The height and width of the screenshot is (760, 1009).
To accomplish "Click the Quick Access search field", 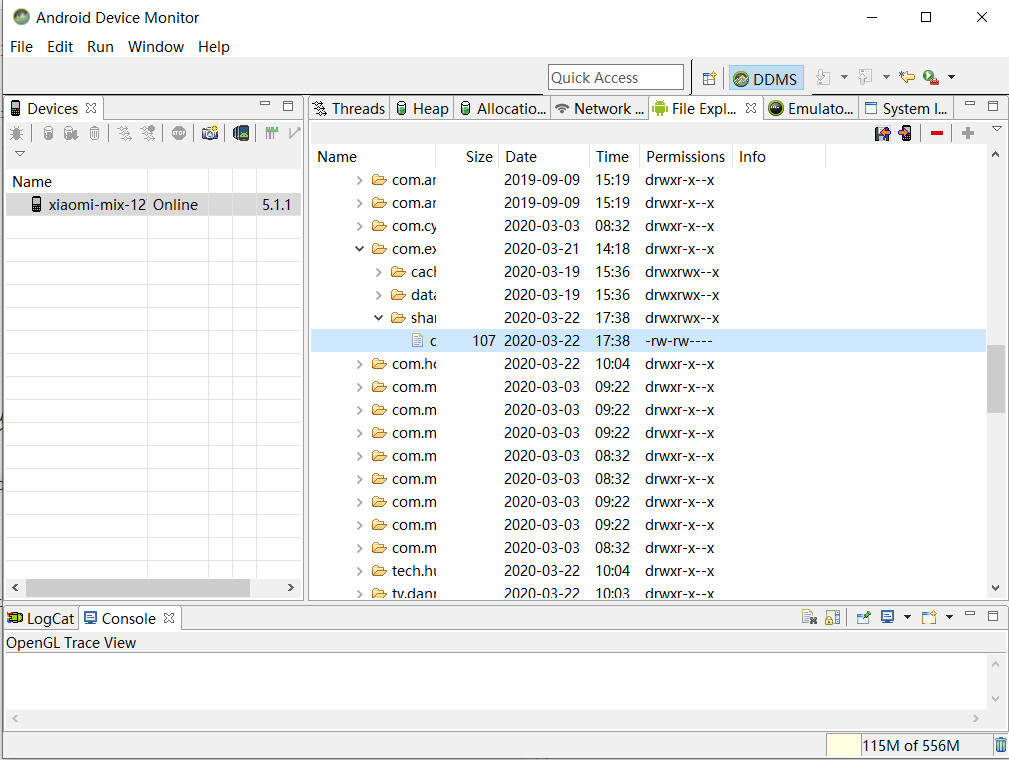I will 616,77.
